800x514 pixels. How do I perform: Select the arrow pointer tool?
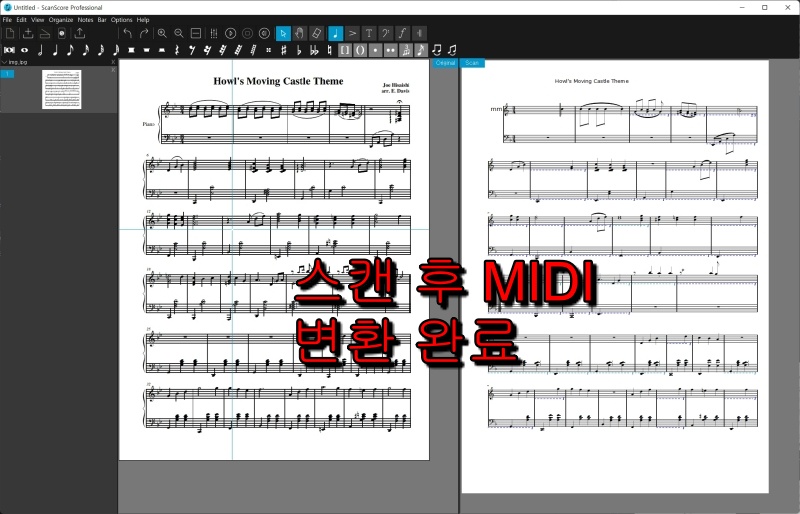coord(283,34)
